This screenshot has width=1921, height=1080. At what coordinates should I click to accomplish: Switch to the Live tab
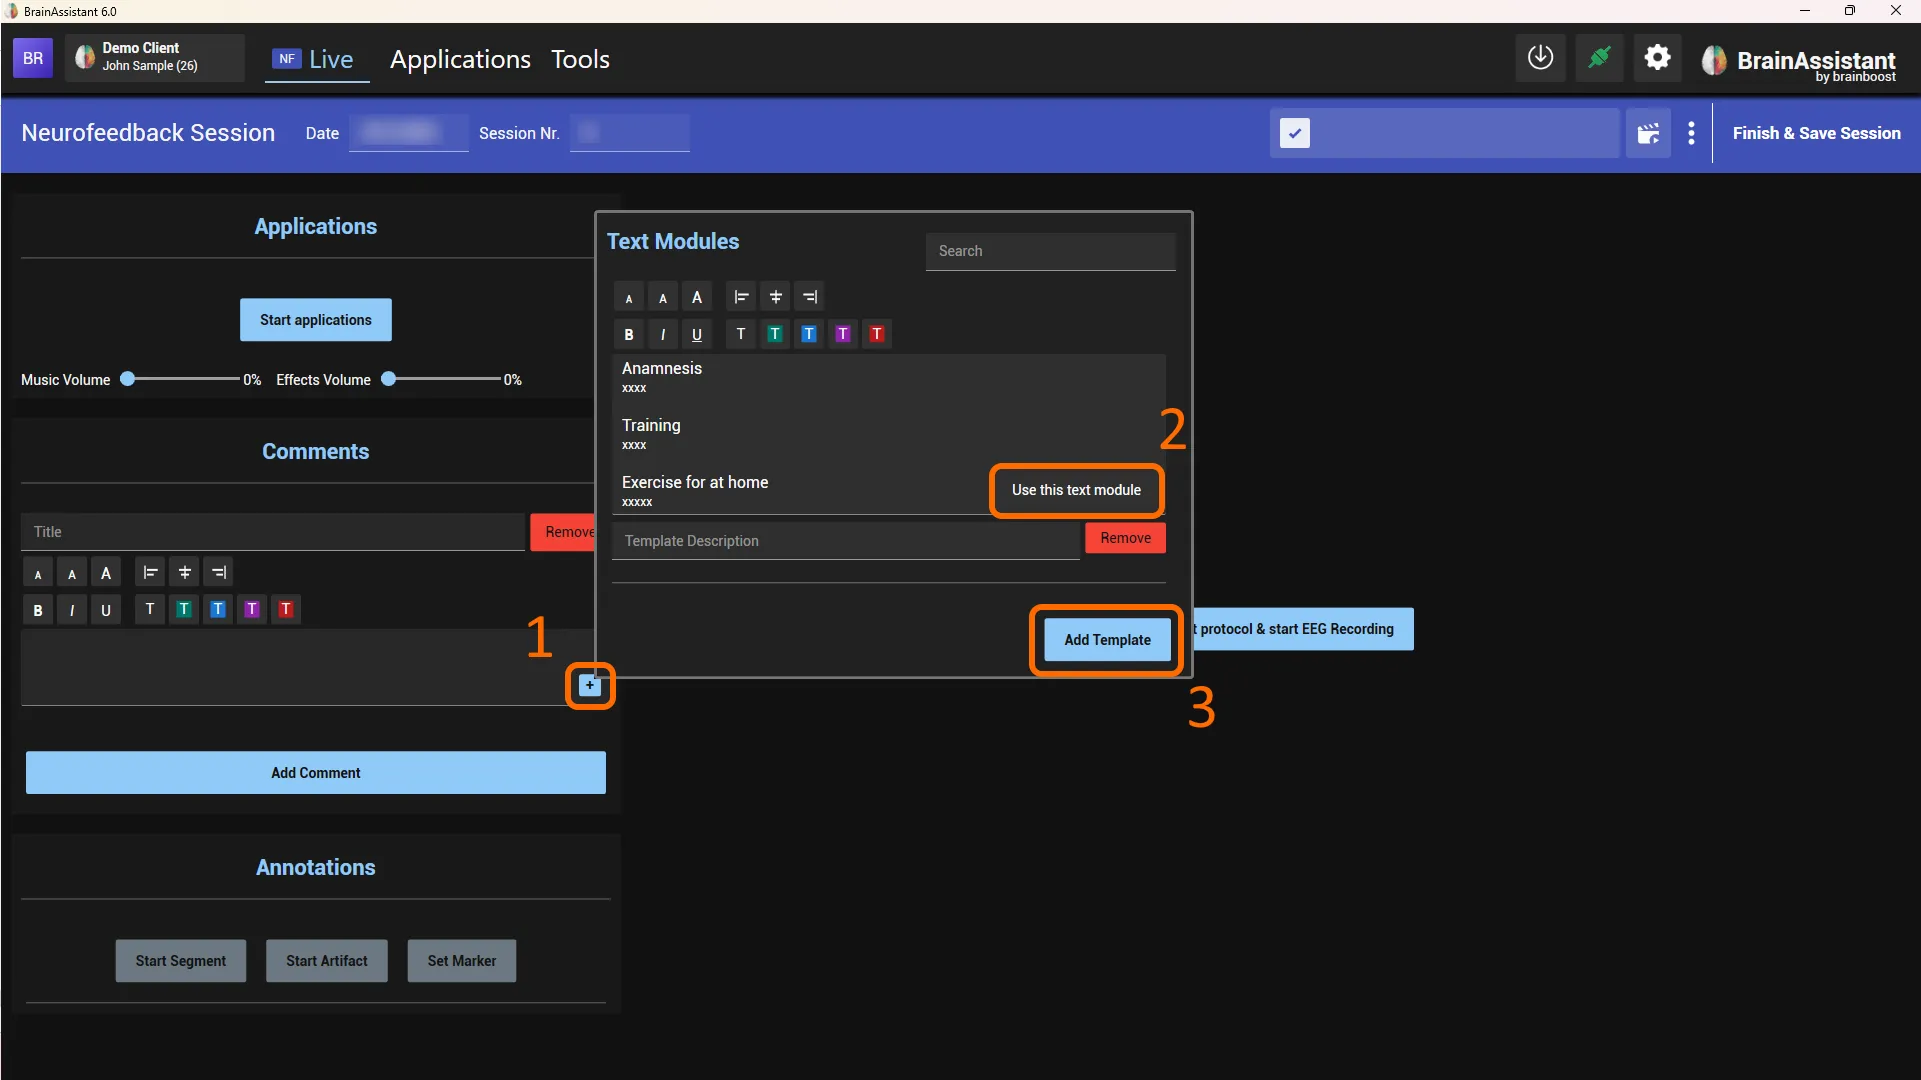coord(316,59)
